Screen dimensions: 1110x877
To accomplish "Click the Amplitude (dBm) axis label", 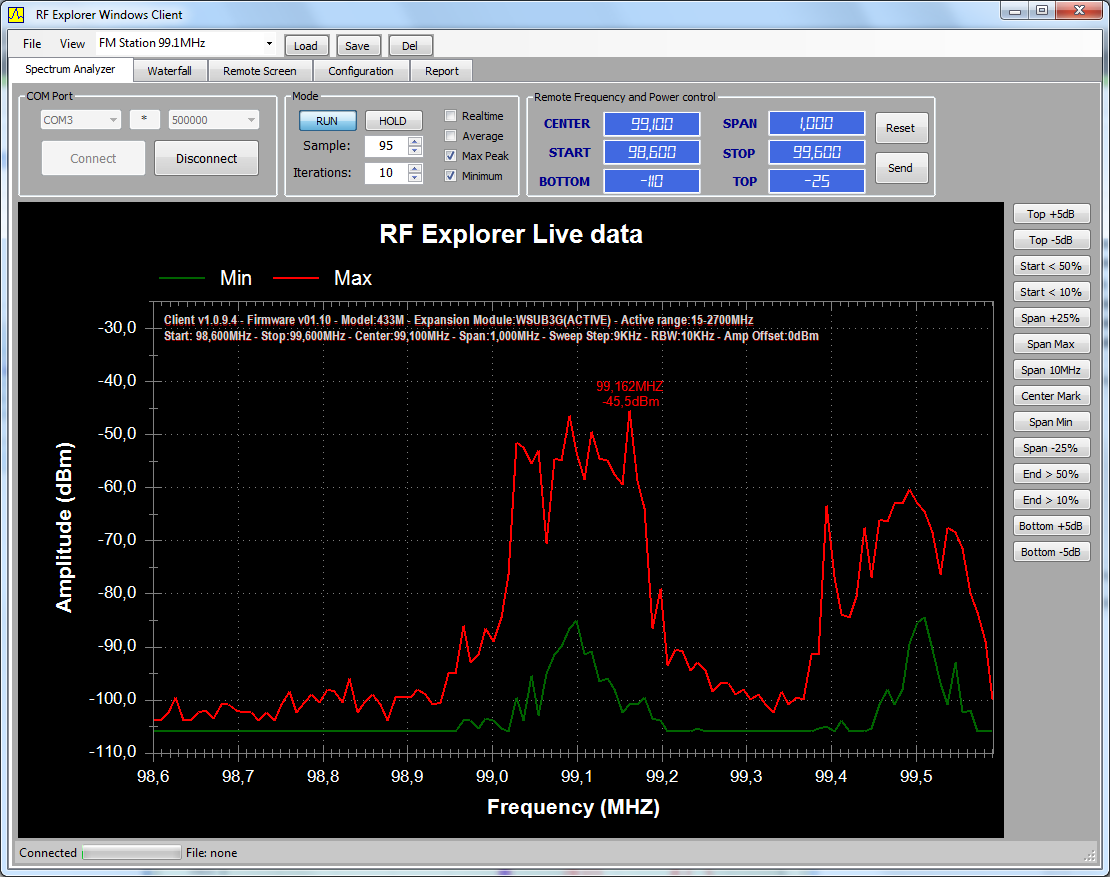I will [64, 527].
